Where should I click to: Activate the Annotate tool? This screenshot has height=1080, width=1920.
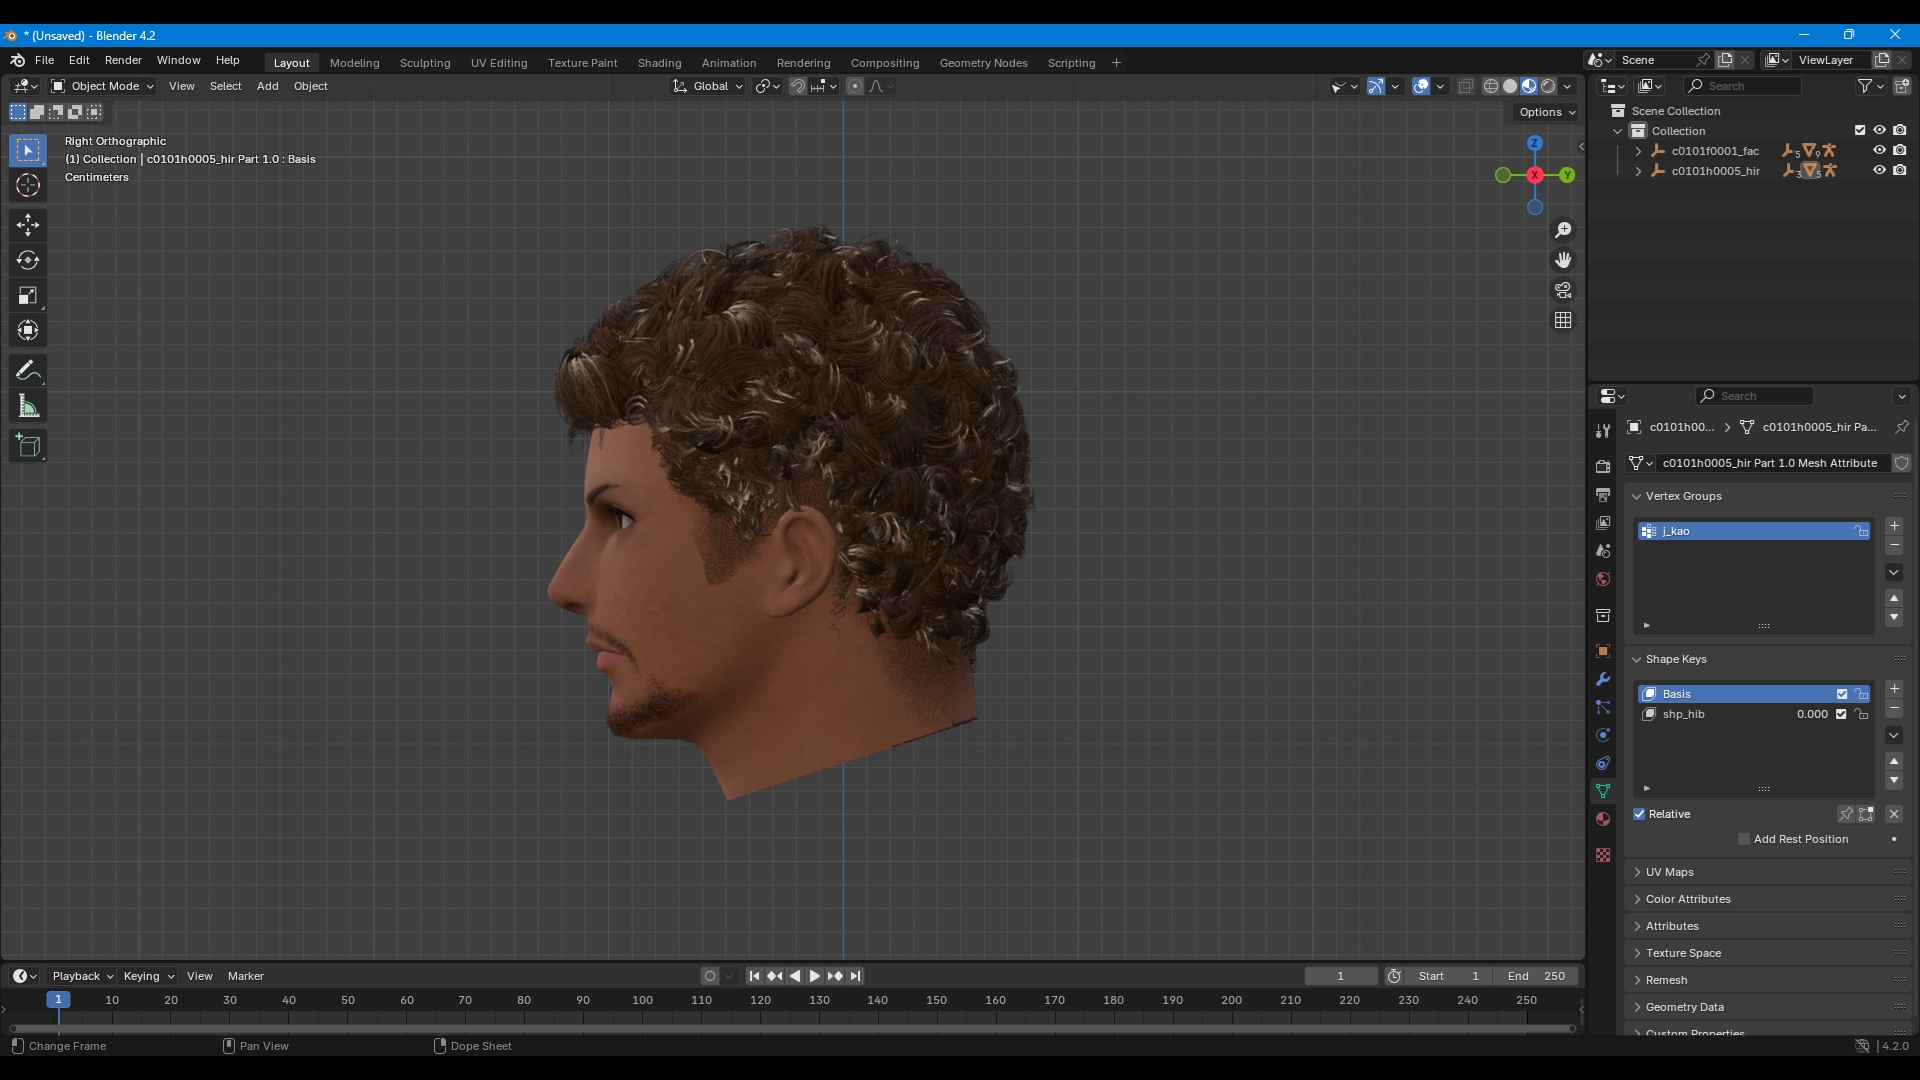point(28,371)
